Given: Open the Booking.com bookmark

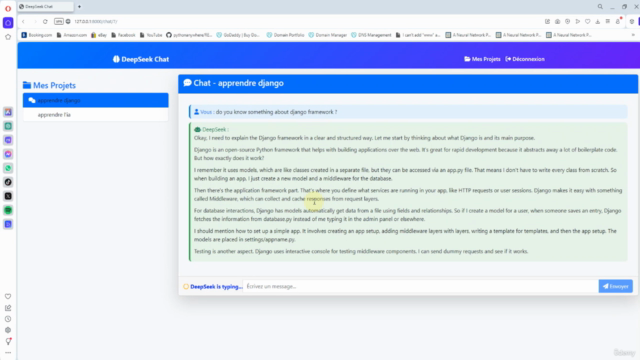Looking at the screenshot, I should point(37,35).
